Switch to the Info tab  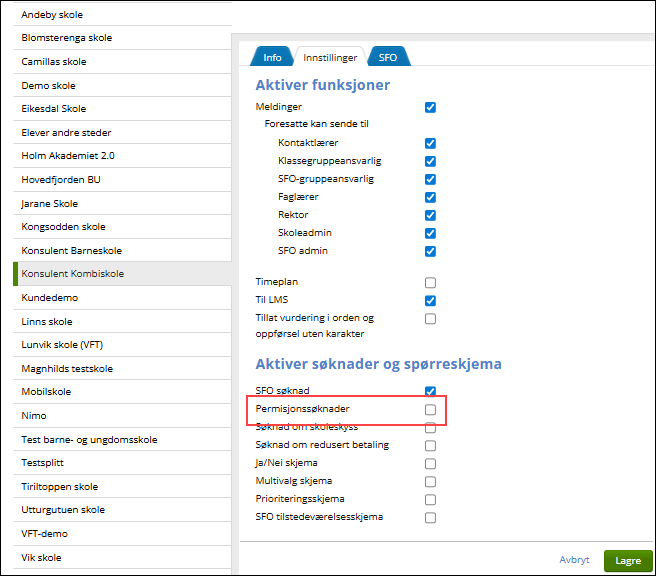pos(272,57)
